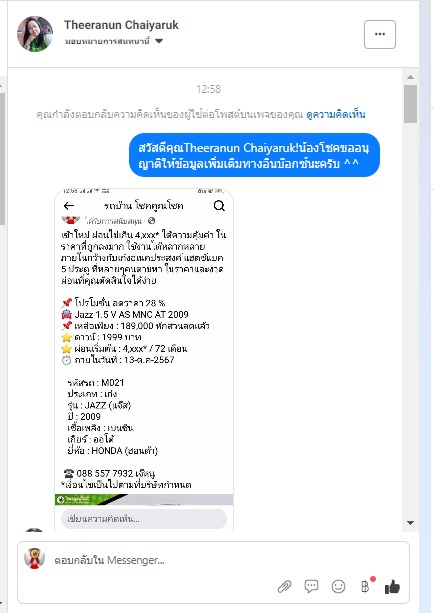
Task: Open Theeranun Chaiyaruk name header
Action: (121, 25)
